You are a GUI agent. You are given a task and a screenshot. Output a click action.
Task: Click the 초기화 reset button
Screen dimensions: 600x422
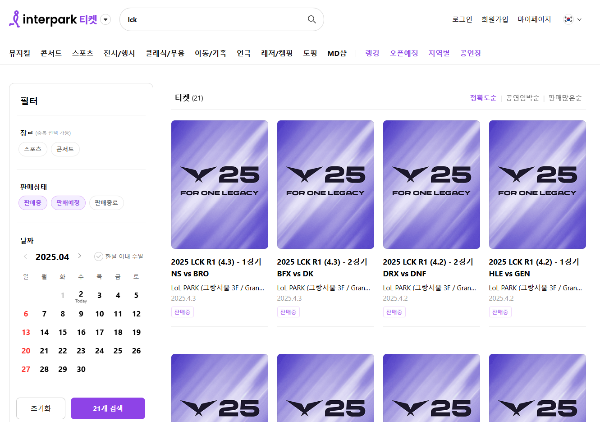(41, 408)
